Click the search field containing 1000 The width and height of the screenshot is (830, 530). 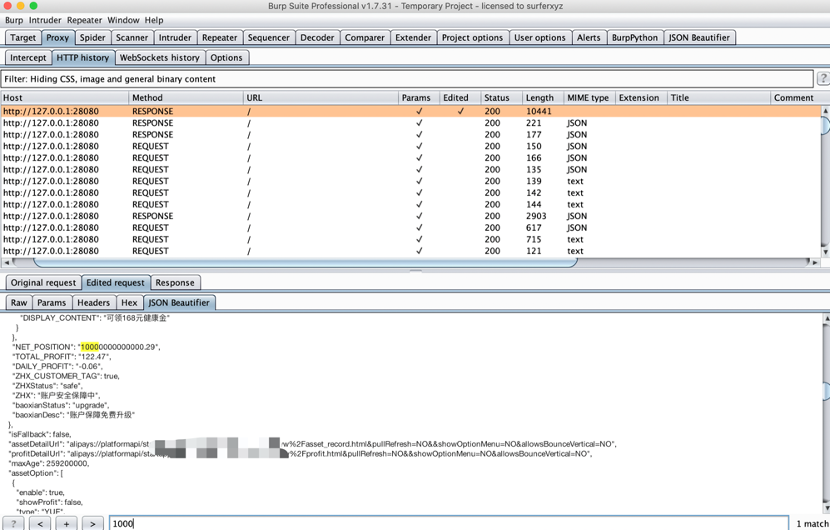click(x=449, y=524)
